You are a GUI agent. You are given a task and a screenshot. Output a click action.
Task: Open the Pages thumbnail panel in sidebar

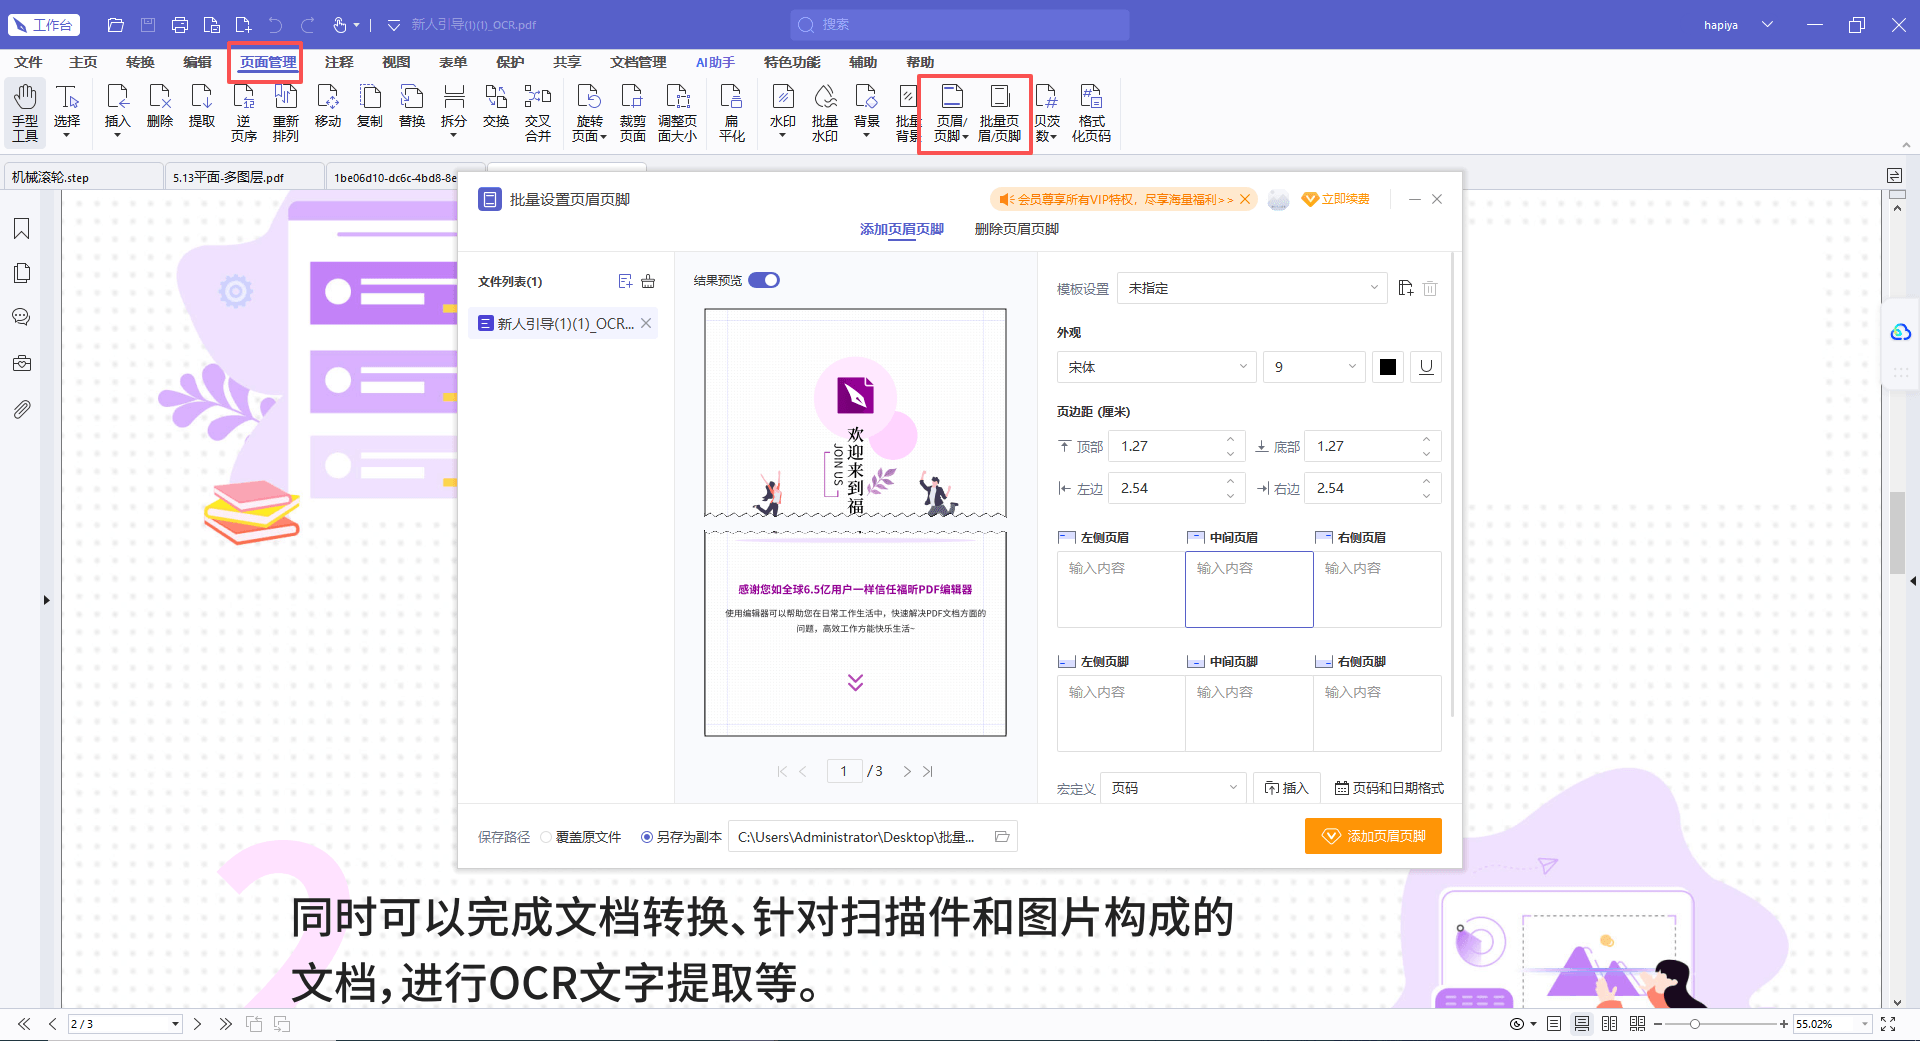coord(21,273)
